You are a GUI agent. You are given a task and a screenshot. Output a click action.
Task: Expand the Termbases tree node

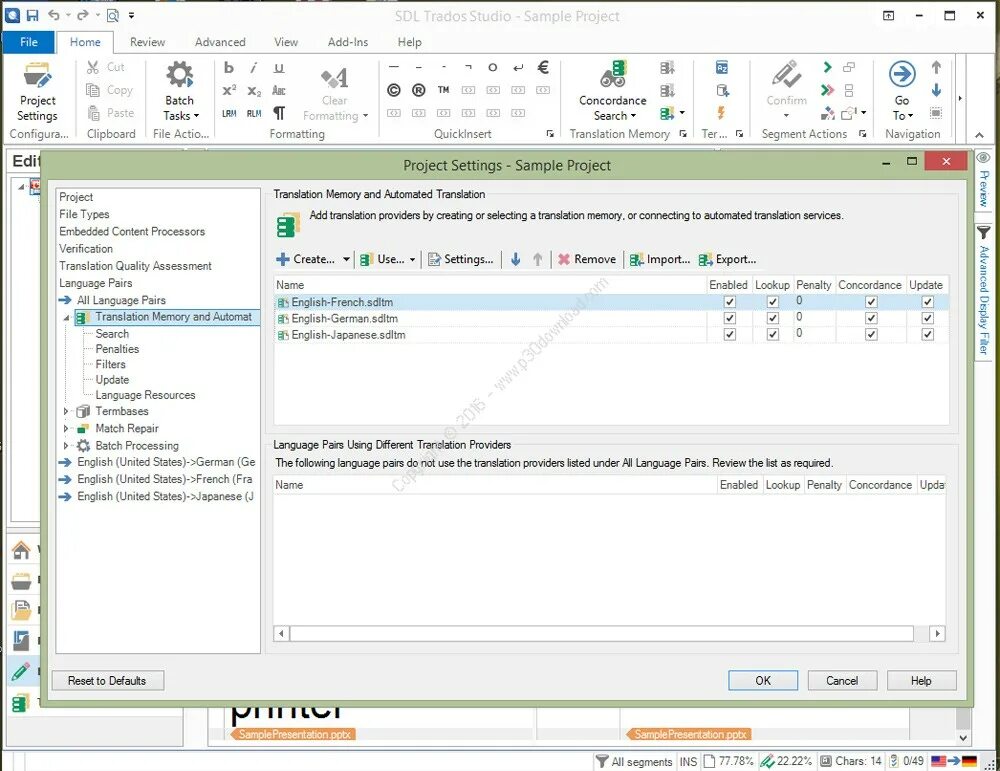[66, 411]
